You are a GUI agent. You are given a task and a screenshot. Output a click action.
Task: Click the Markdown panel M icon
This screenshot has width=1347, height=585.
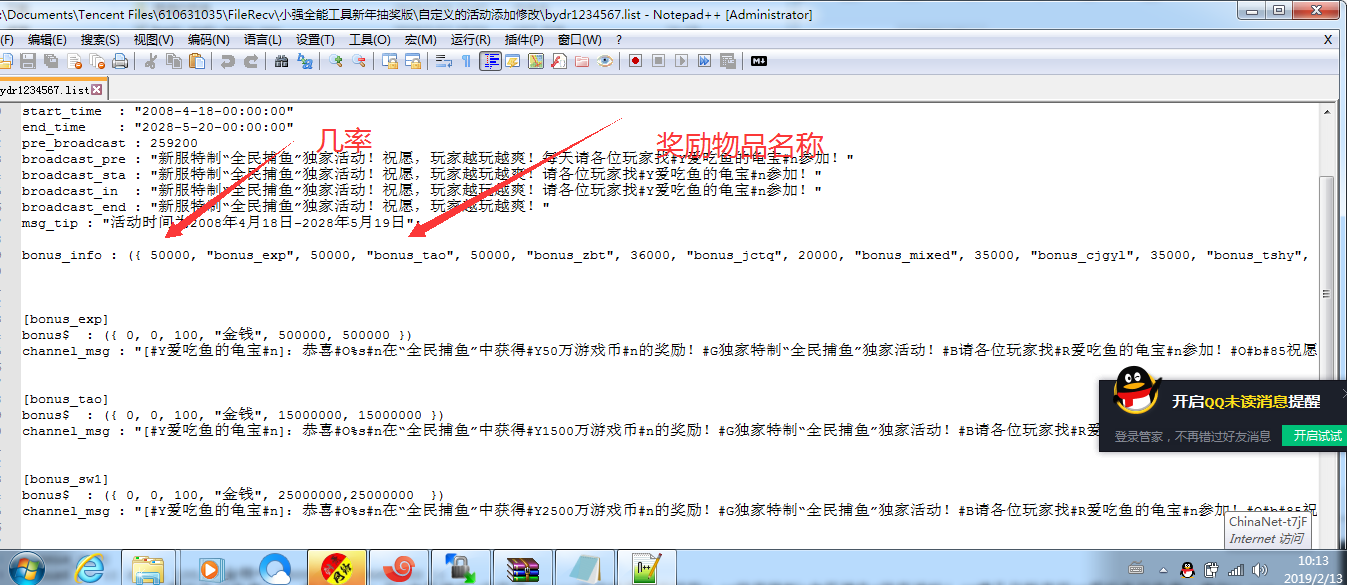759,61
